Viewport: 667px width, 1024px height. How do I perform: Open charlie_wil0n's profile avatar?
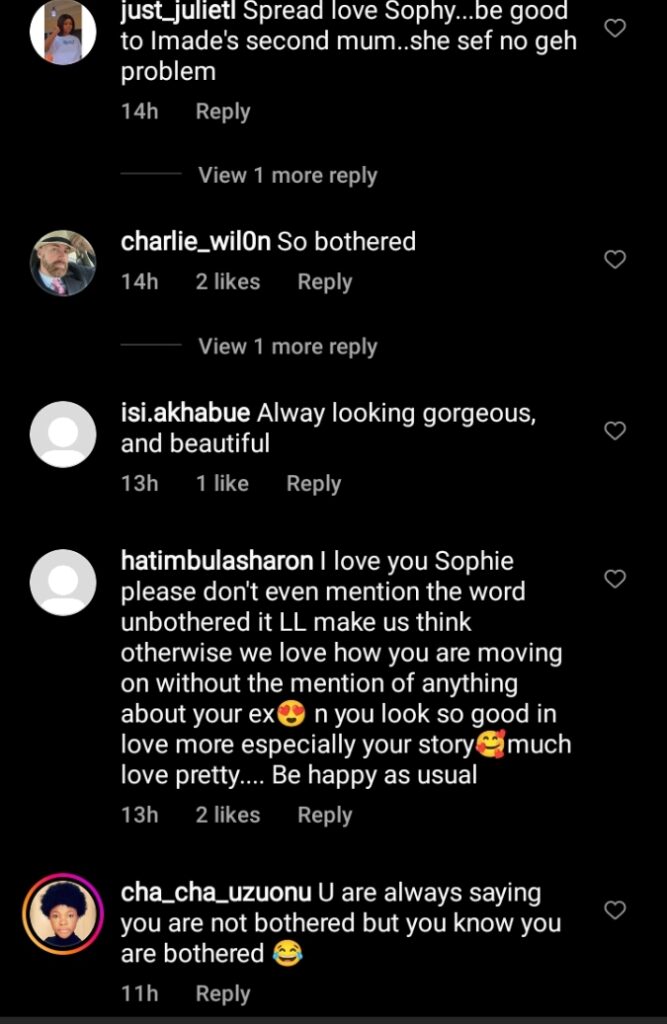click(63, 263)
